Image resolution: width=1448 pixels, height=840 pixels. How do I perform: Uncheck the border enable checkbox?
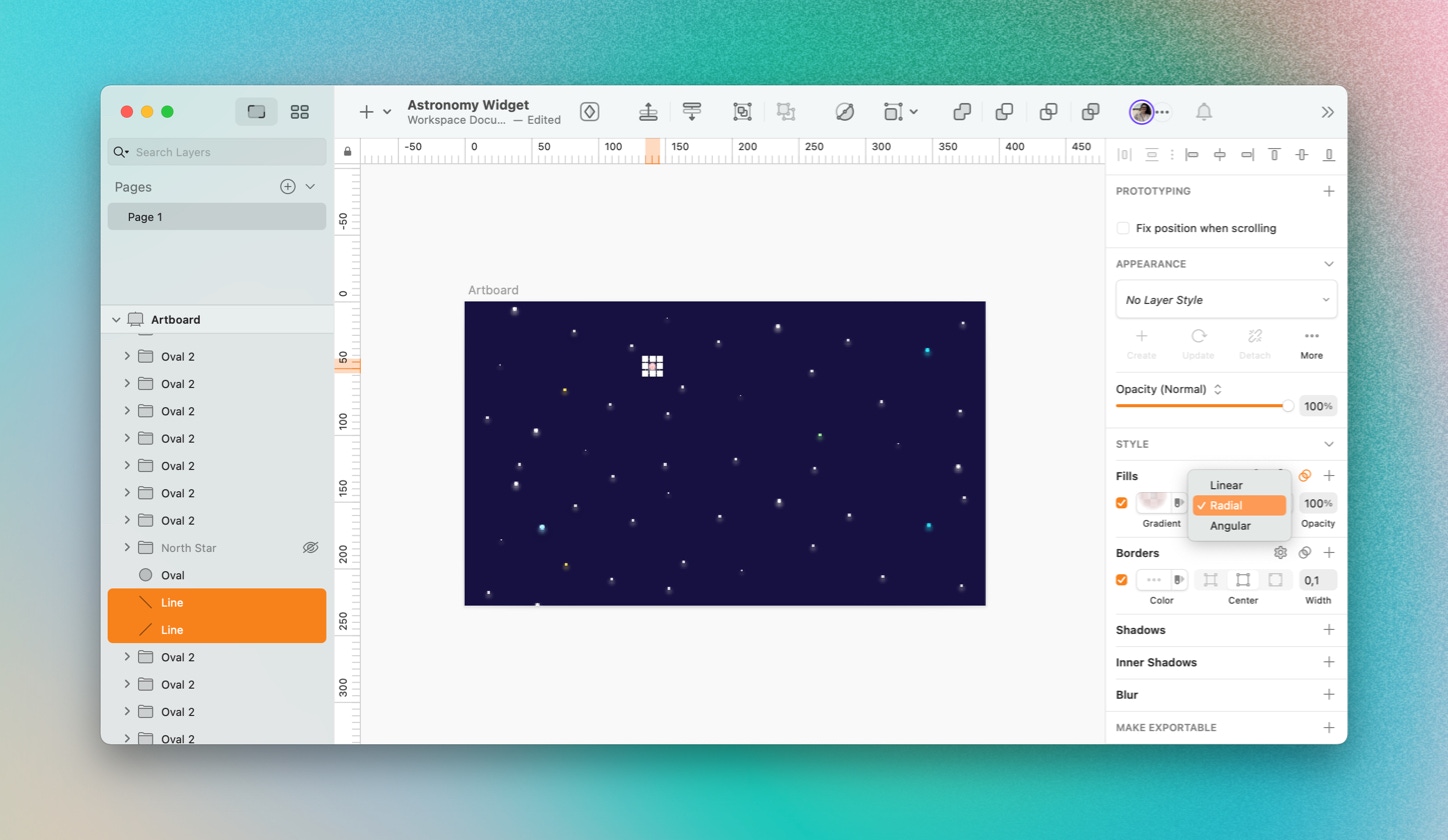(1122, 580)
